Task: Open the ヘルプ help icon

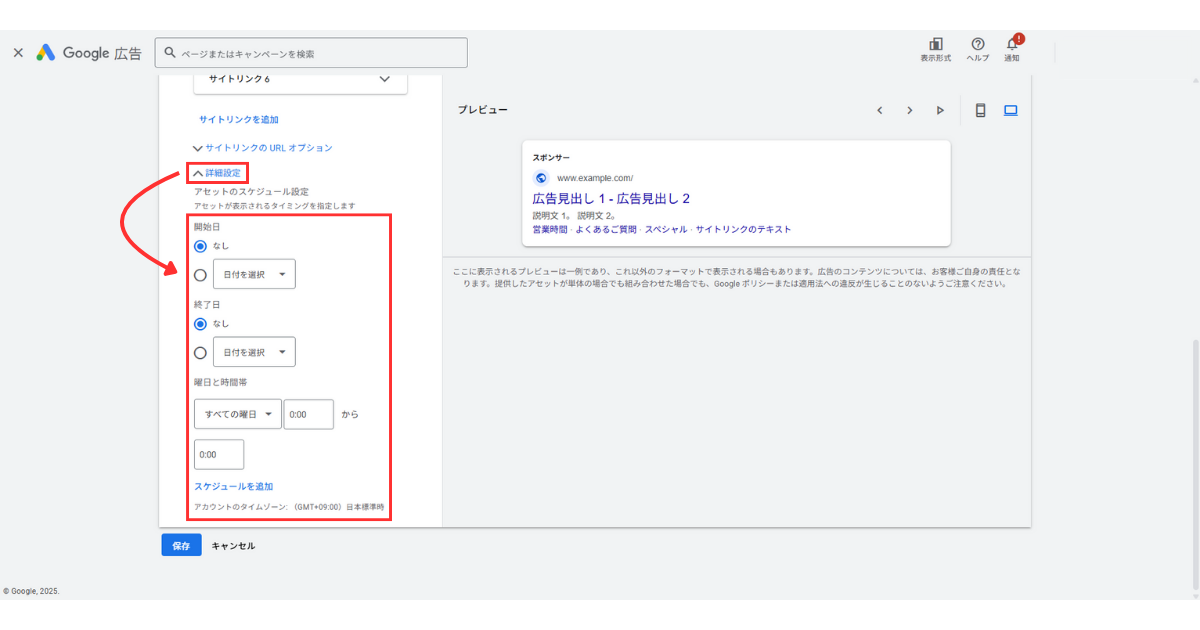Action: tap(978, 49)
